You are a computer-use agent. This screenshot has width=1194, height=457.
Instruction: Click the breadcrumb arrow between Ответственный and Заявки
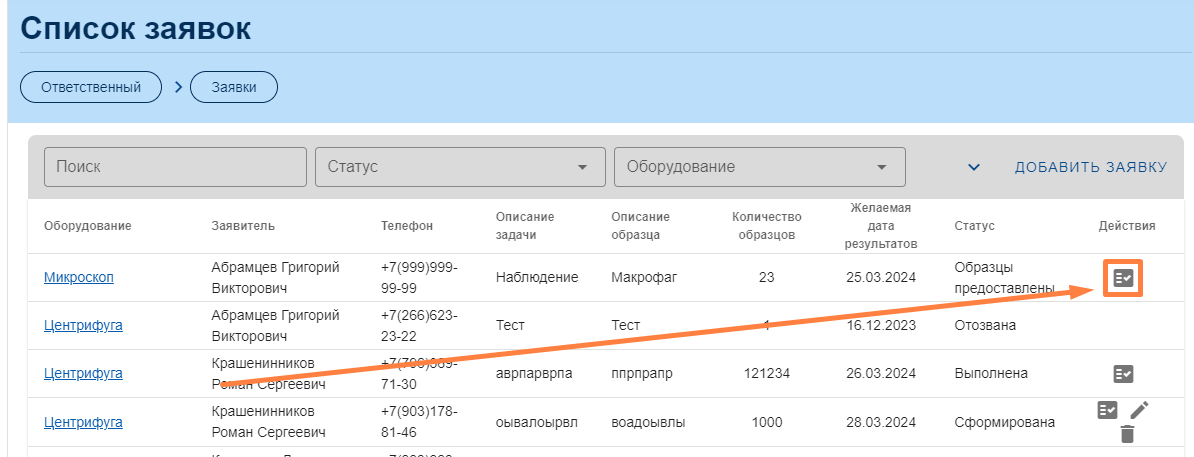(x=178, y=87)
